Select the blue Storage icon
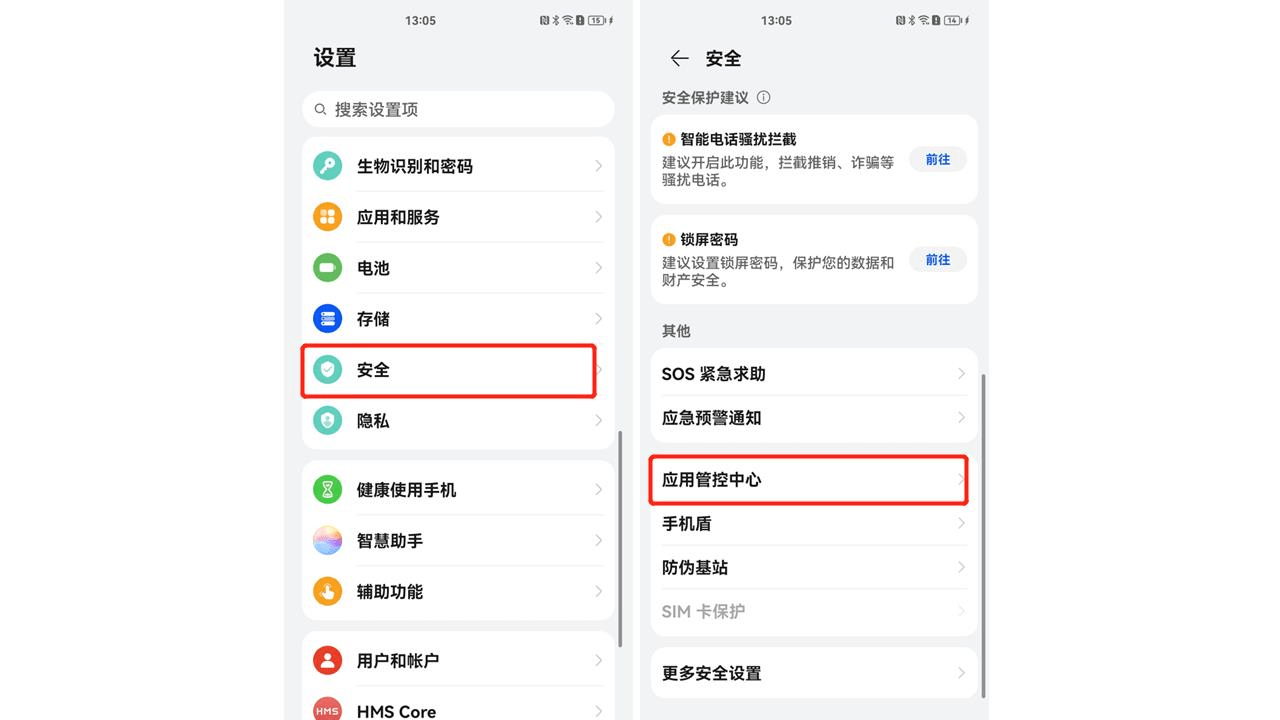 [x=327, y=319]
